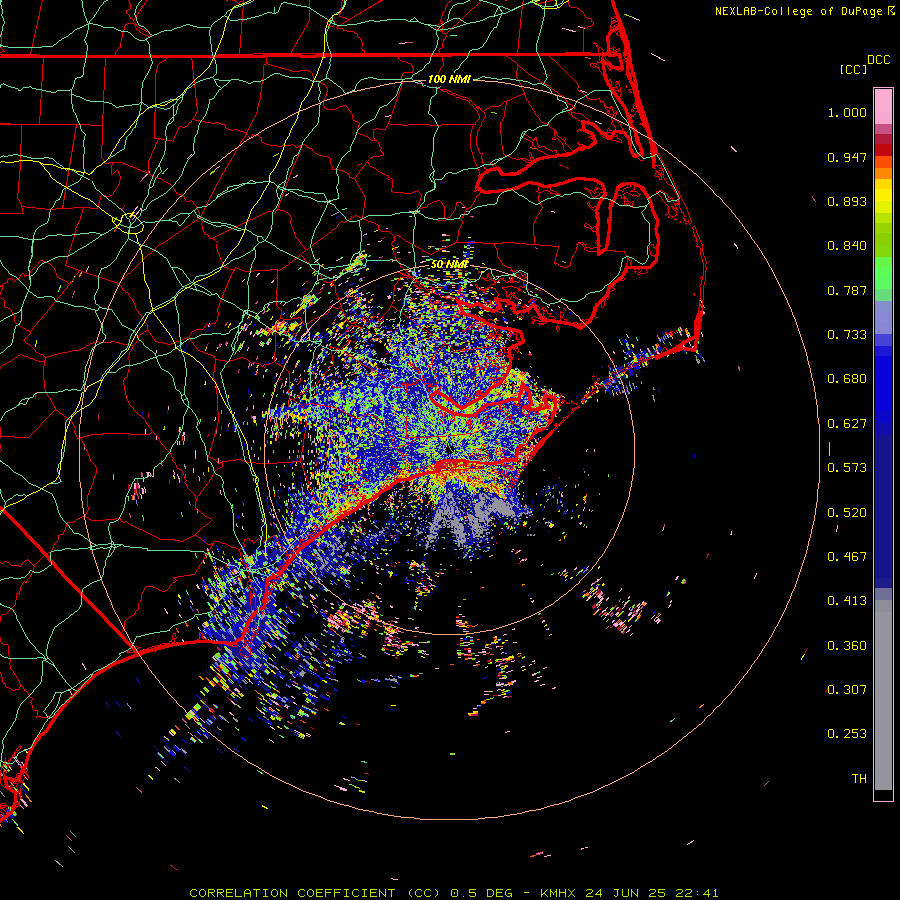This screenshot has width=900, height=900.
Task: Click the 0.627 scale value
Action: 847,424
